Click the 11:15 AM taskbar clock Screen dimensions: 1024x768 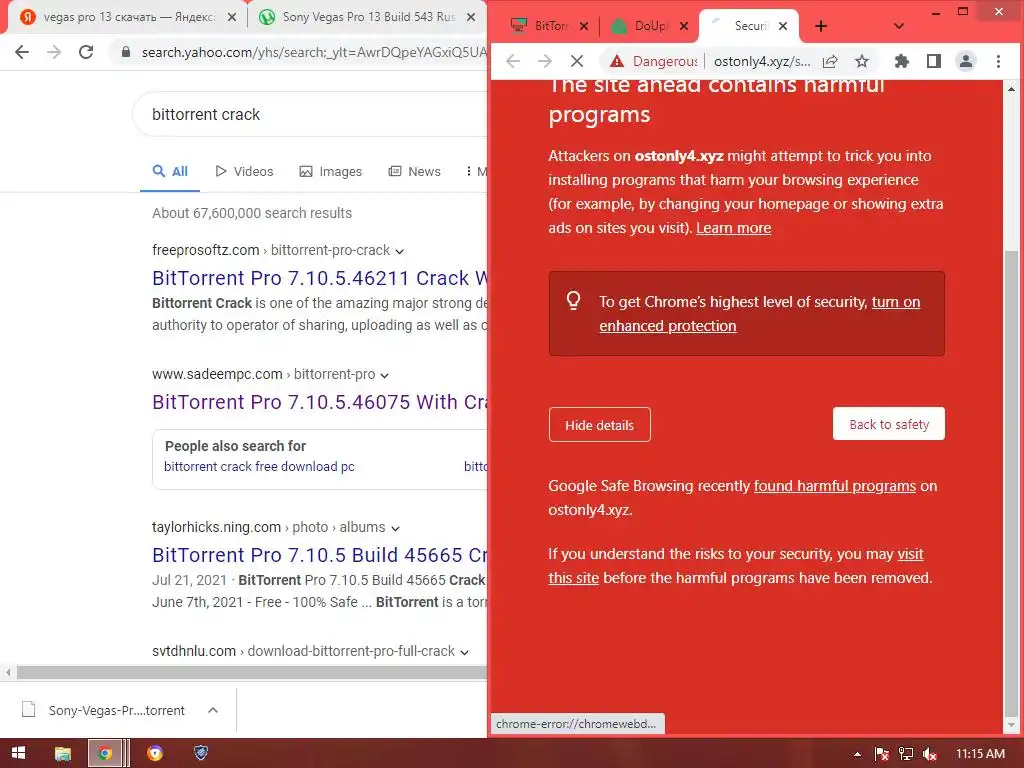pyautogui.click(x=980, y=754)
